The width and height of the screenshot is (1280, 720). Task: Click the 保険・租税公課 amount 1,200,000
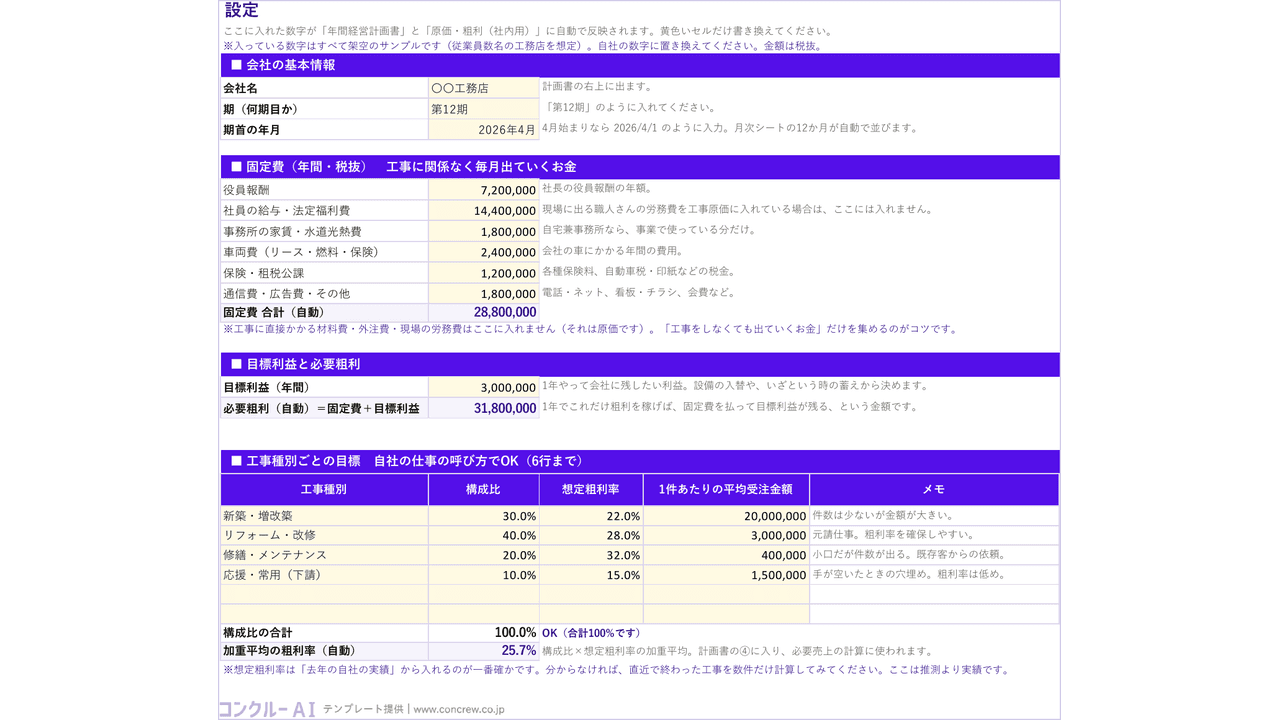[x=484, y=273]
